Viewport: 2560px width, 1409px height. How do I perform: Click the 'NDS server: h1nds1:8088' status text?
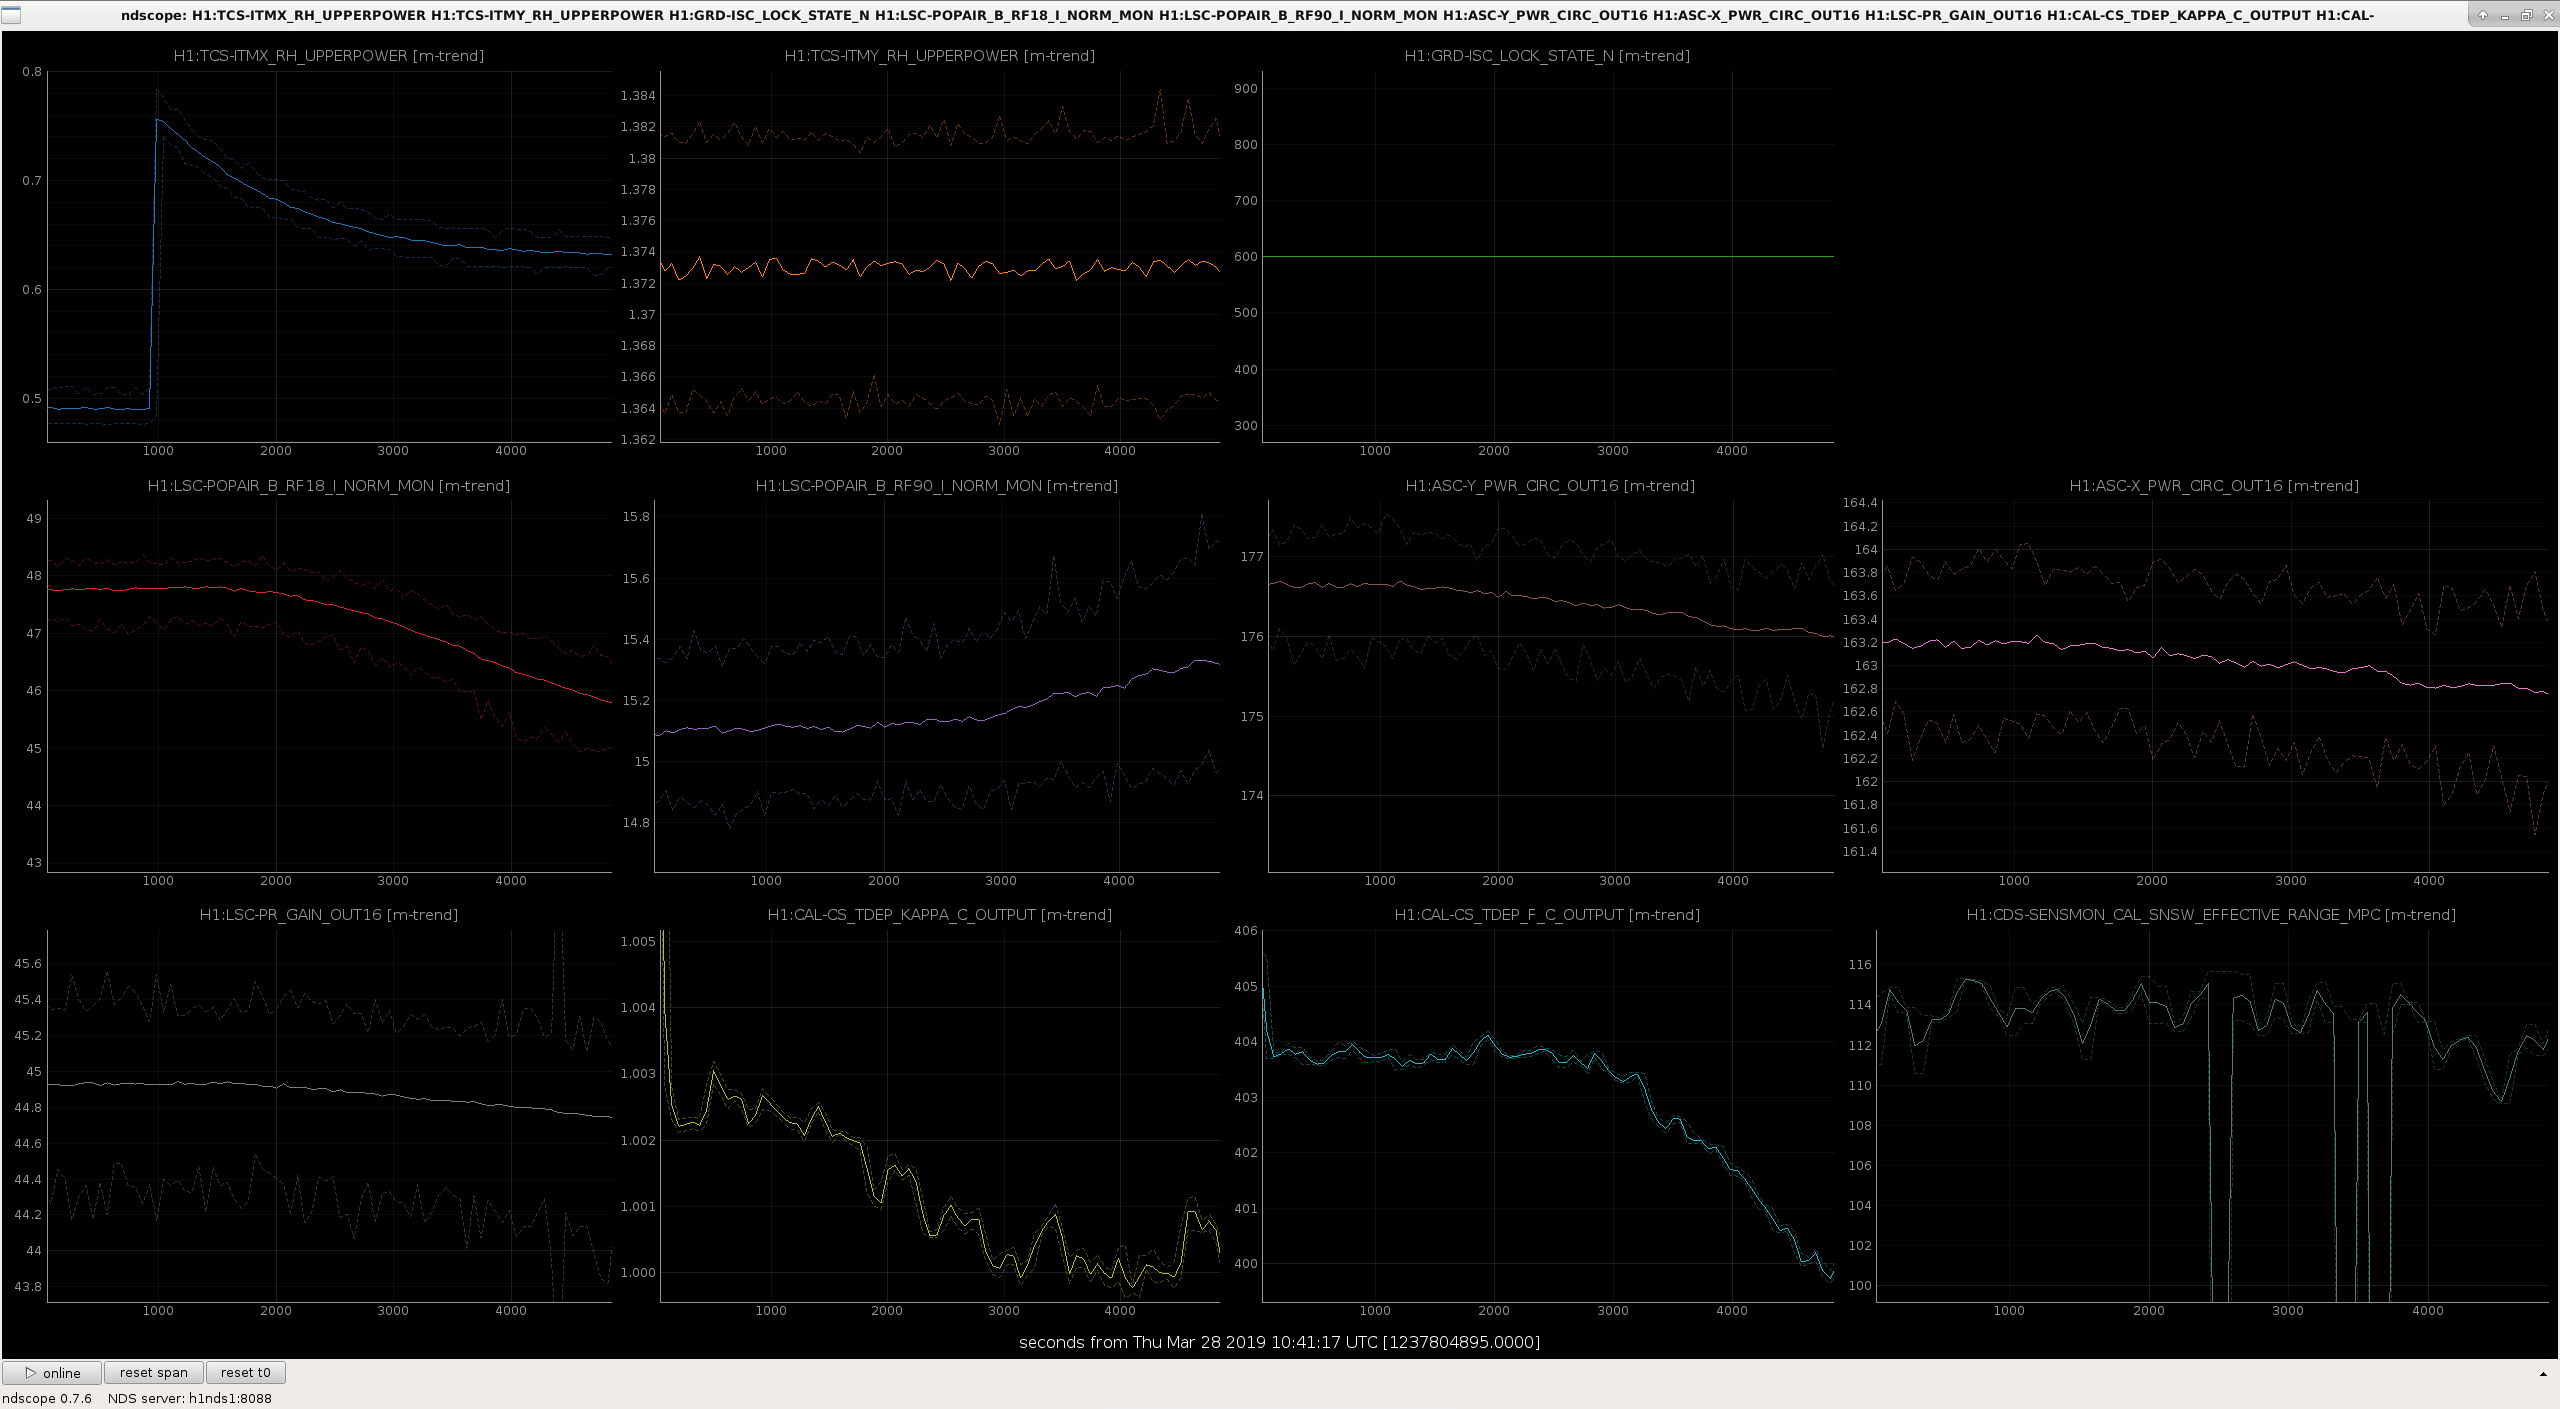(190, 1398)
